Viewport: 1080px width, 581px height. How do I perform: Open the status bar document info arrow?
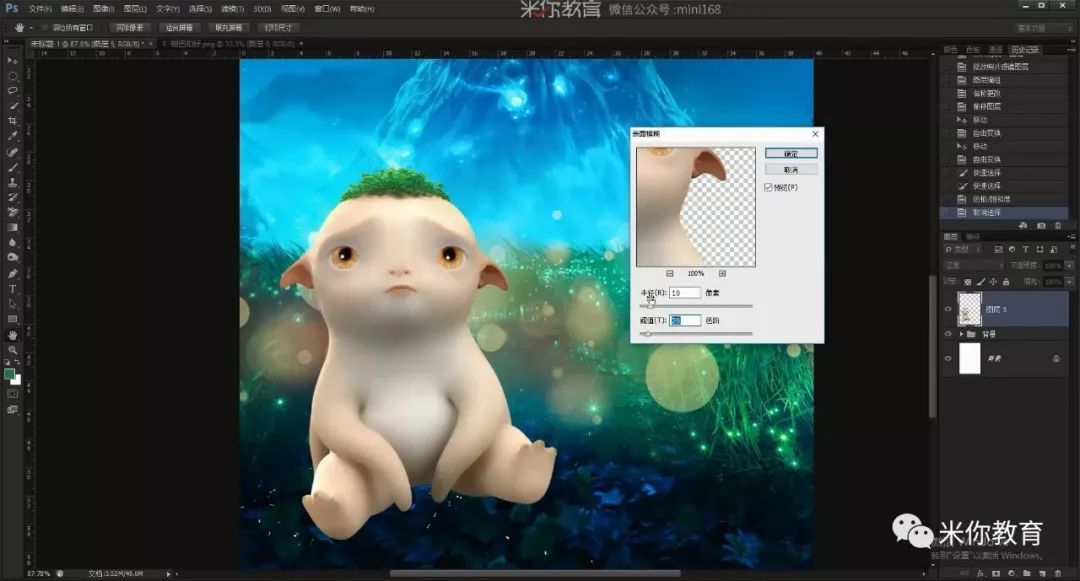coord(168,573)
